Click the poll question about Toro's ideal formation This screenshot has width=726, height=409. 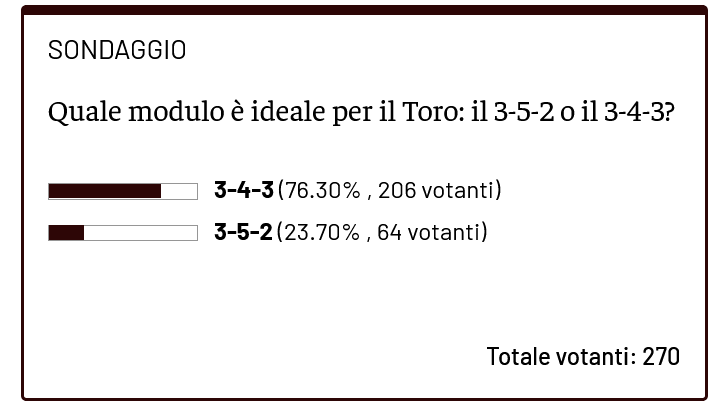tap(361, 112)
